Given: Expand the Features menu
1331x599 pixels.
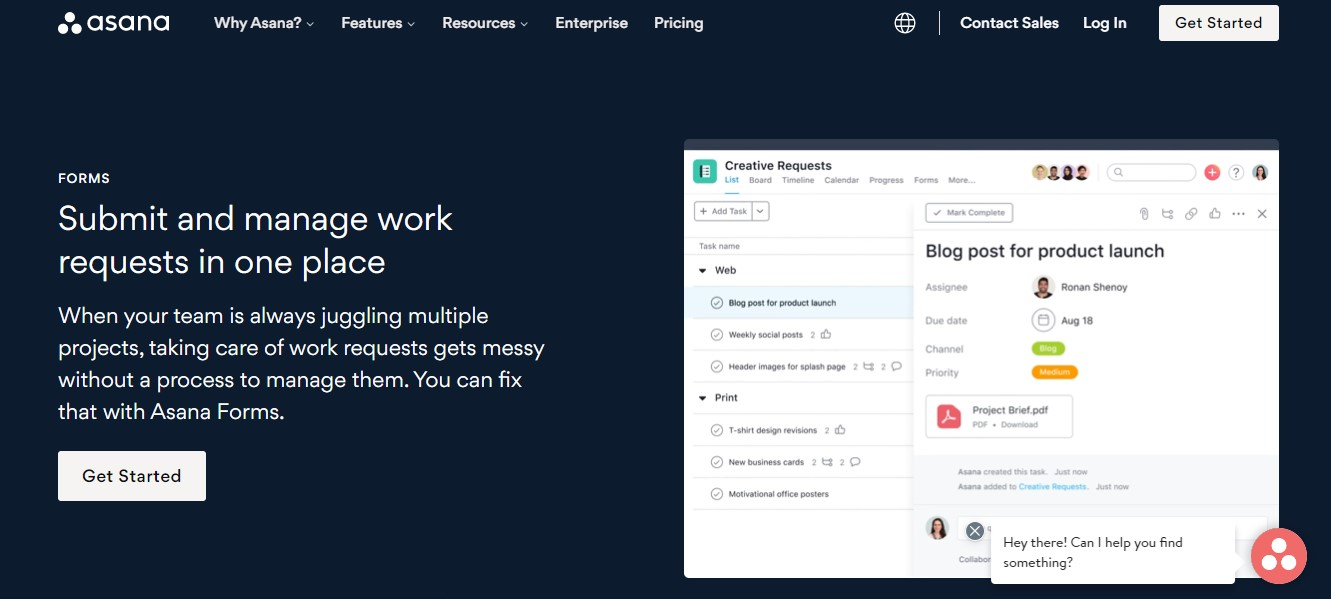Looking at the screenshot, I should coord(379,23).
